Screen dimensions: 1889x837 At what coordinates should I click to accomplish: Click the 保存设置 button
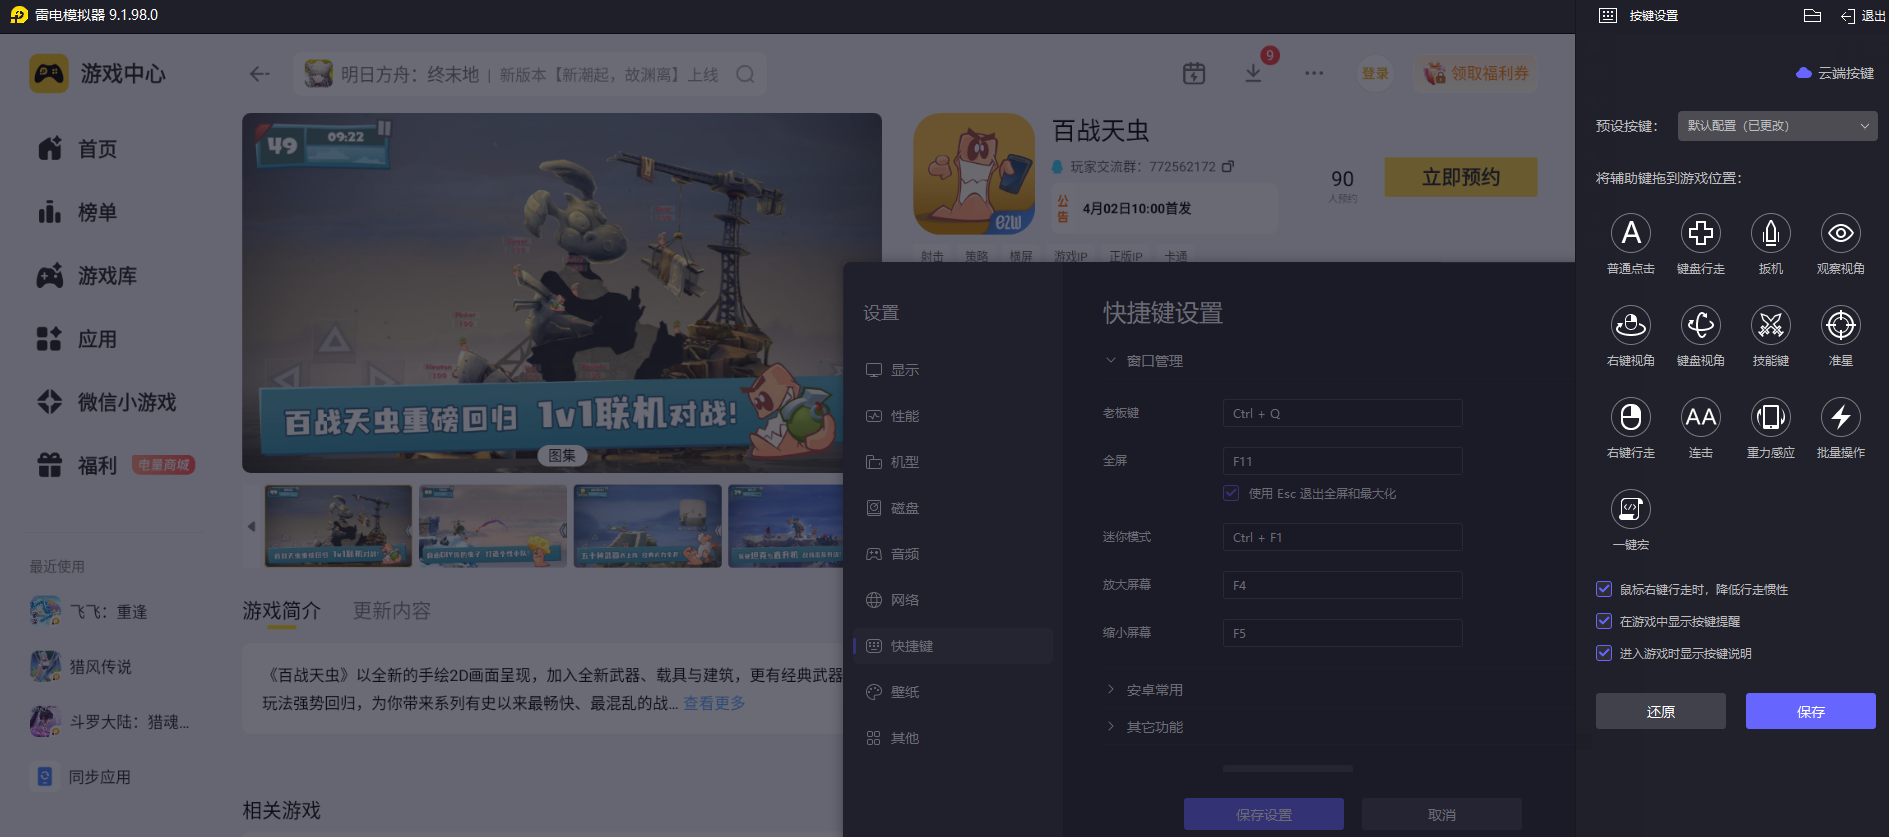click(x=1264, y=814)
